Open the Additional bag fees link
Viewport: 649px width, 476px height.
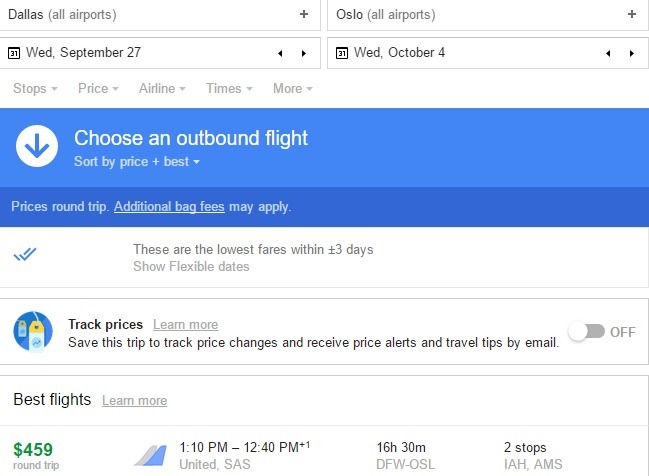169,206
